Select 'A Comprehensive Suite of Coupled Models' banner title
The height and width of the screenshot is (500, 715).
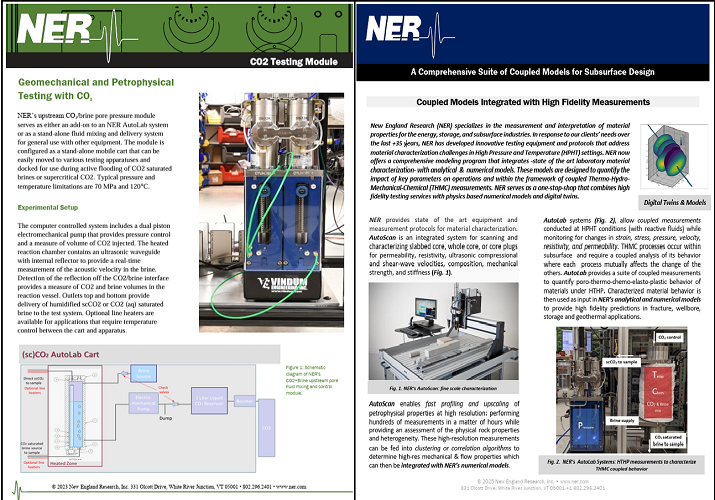(x=532, y=72)
